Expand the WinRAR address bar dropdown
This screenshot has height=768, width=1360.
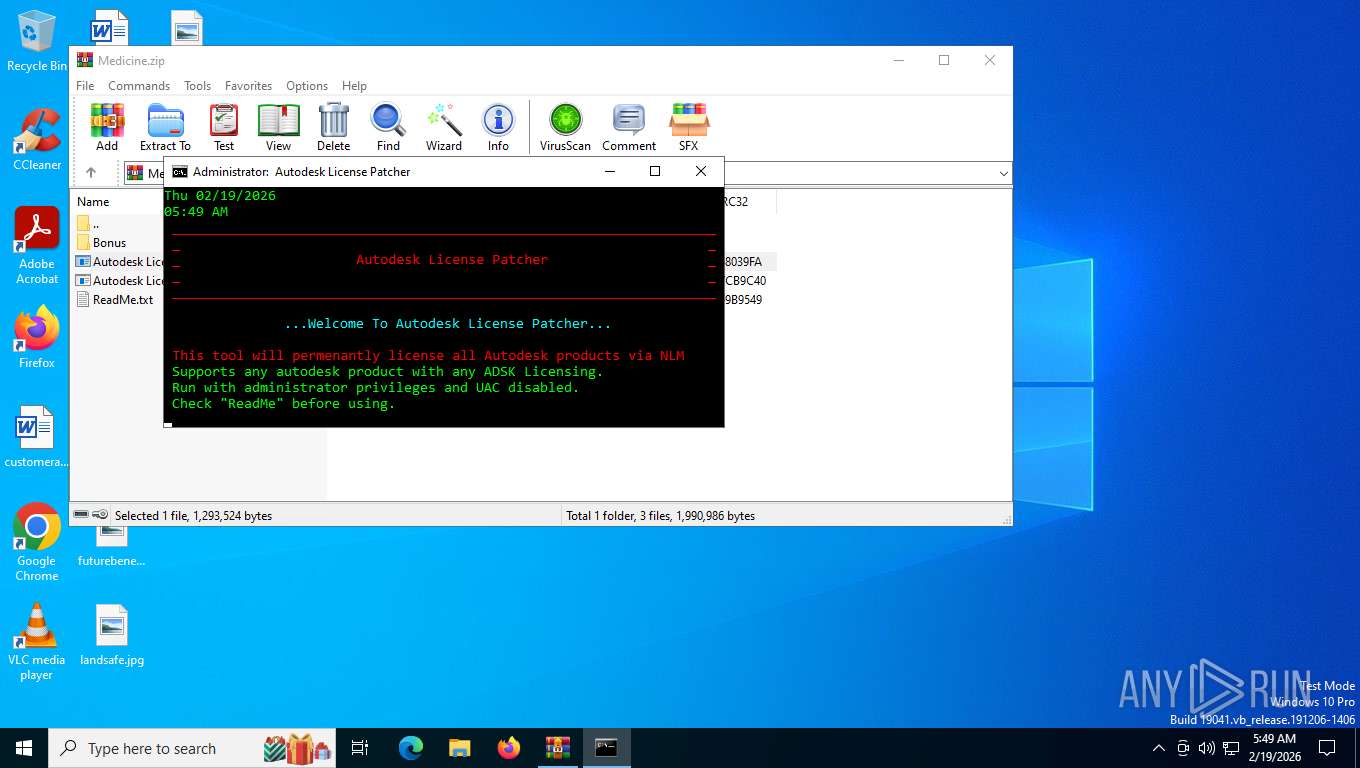pos(1003,174)
